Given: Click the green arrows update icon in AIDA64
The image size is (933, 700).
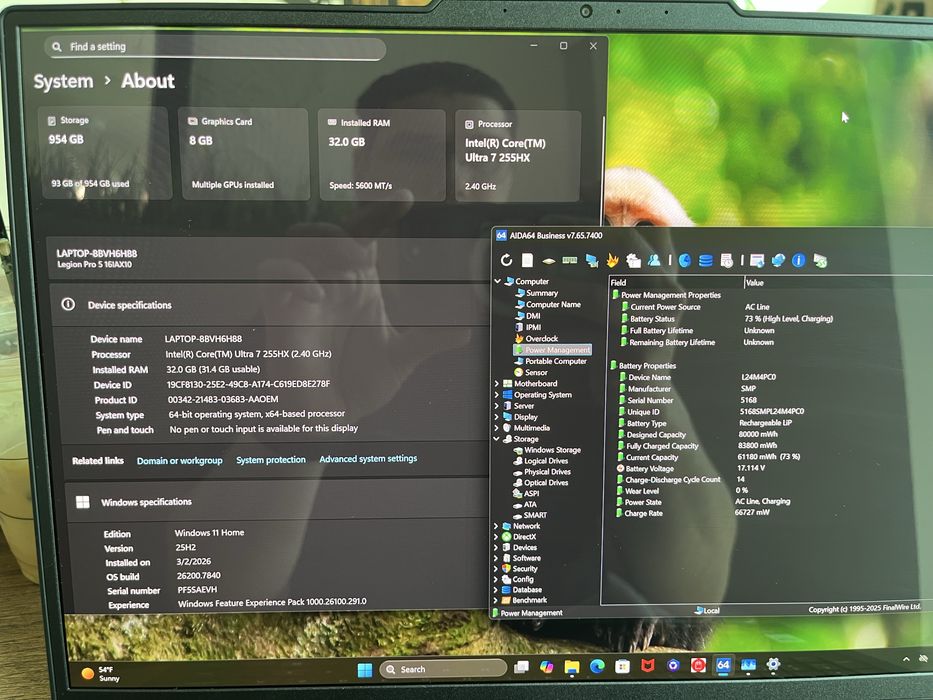Looking at the screenshot, I should [820, 260].
